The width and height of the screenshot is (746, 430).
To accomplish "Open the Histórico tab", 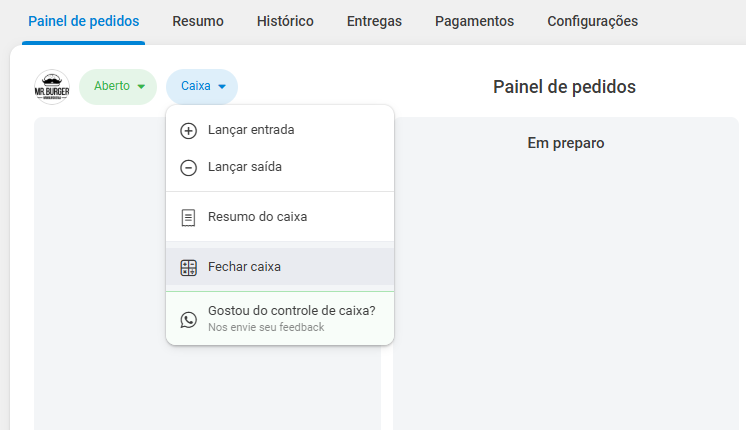I will pyautogui.click(x=285, y=21).
